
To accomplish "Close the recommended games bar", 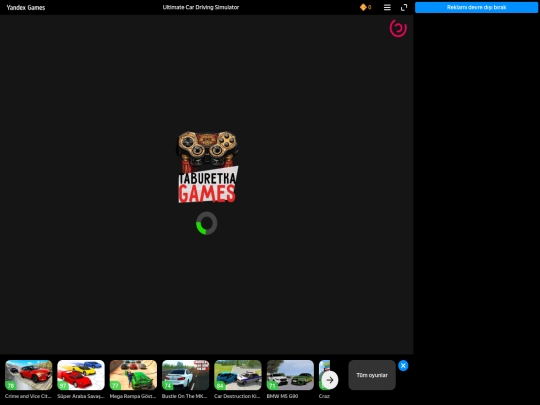I will pos(403,365).
